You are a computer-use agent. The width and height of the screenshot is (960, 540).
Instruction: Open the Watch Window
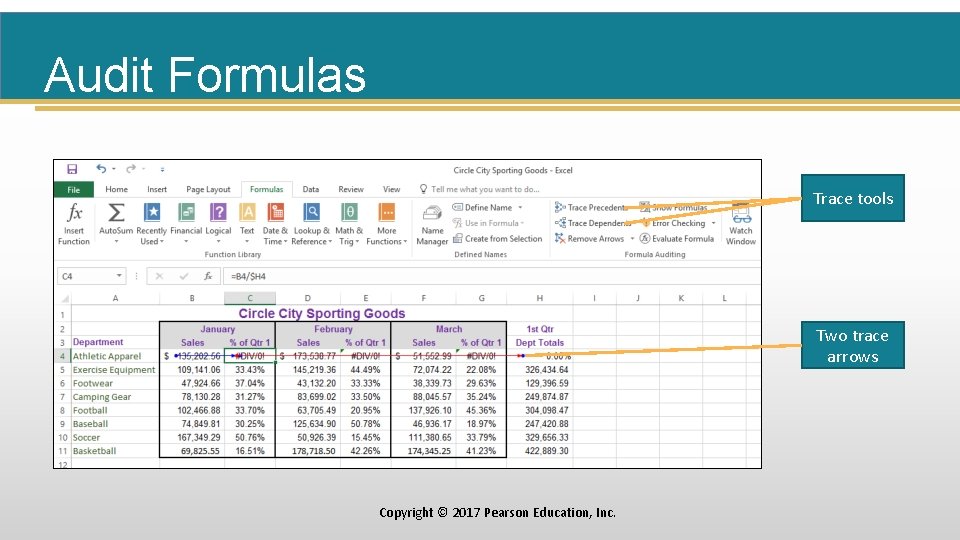(741, 224)
